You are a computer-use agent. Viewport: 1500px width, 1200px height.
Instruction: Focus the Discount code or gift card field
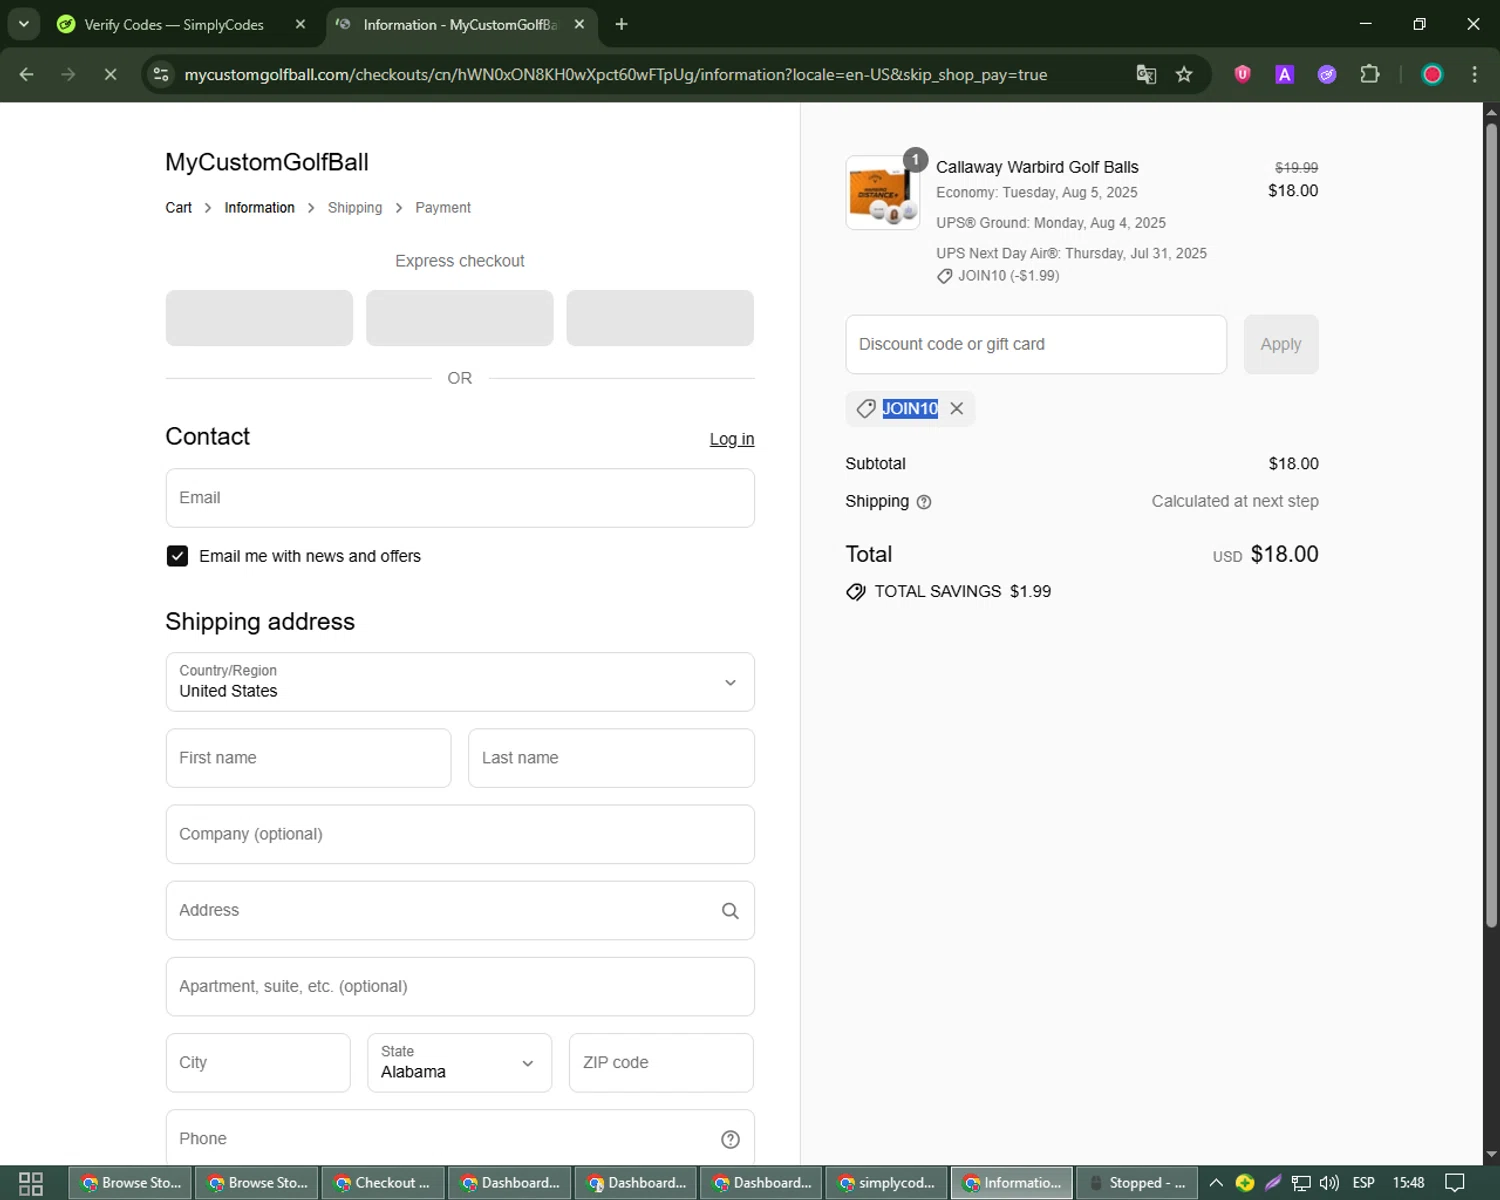click(1036, 345)
